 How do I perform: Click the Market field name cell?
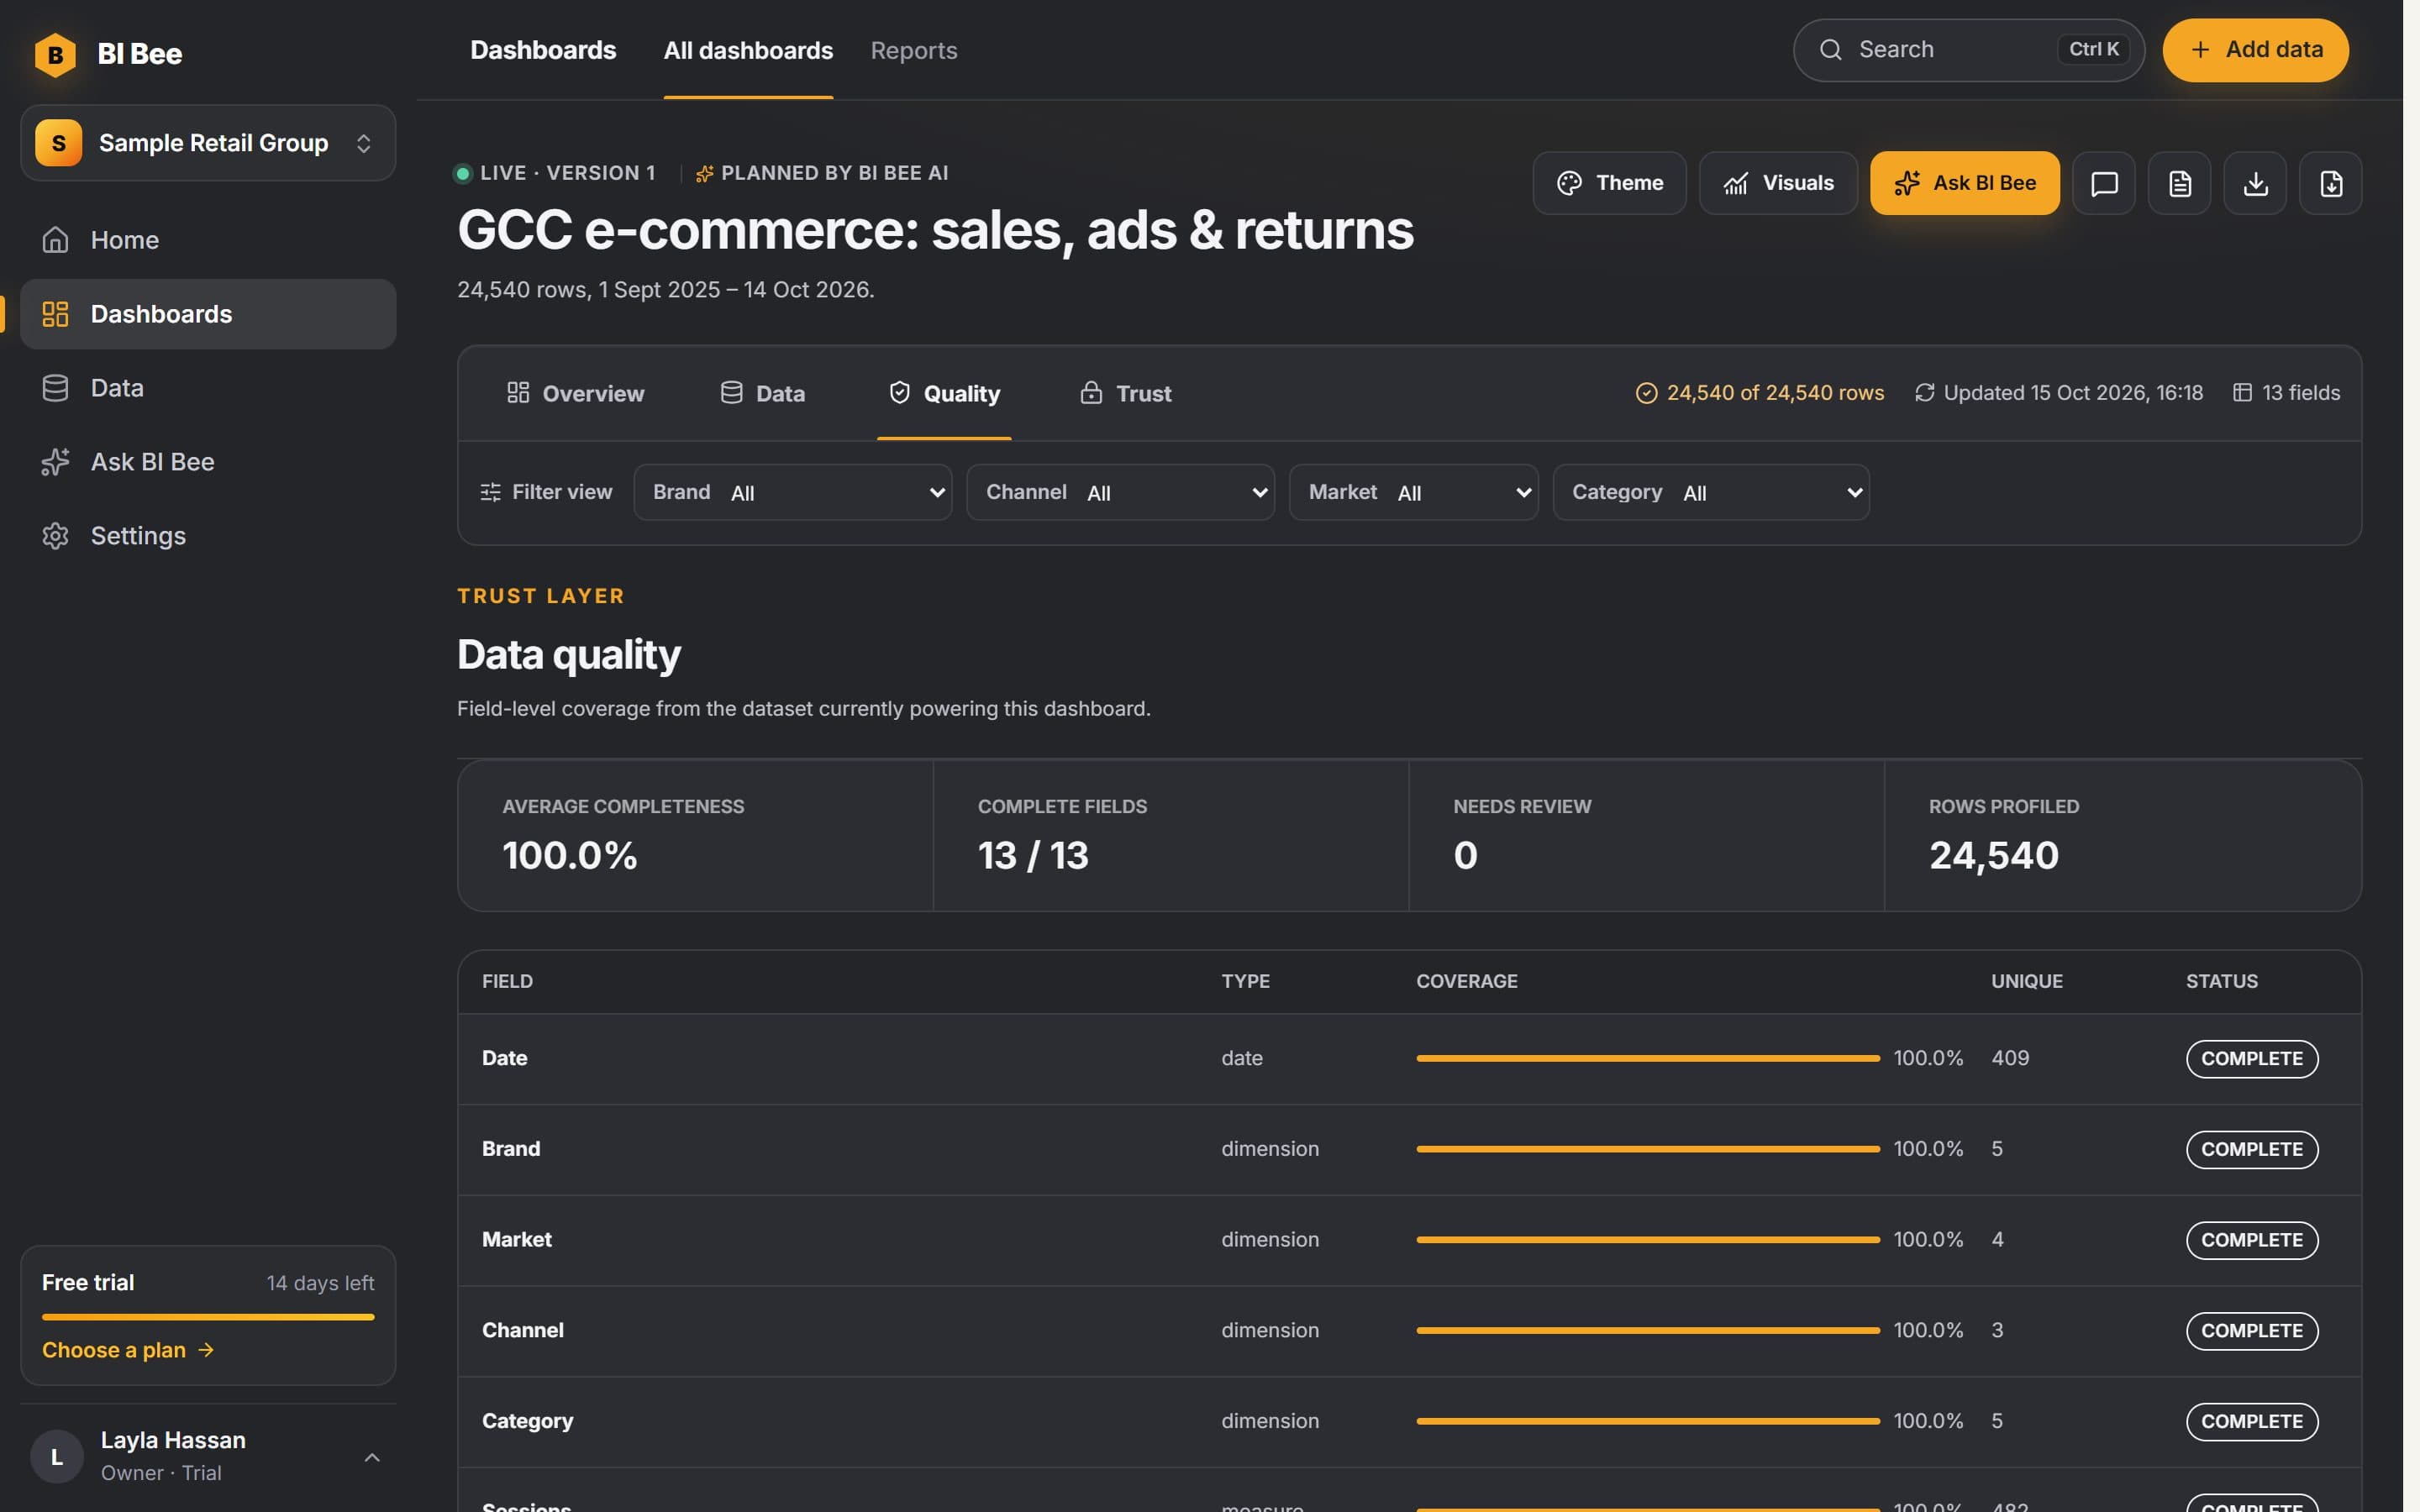pos(516,1240)
